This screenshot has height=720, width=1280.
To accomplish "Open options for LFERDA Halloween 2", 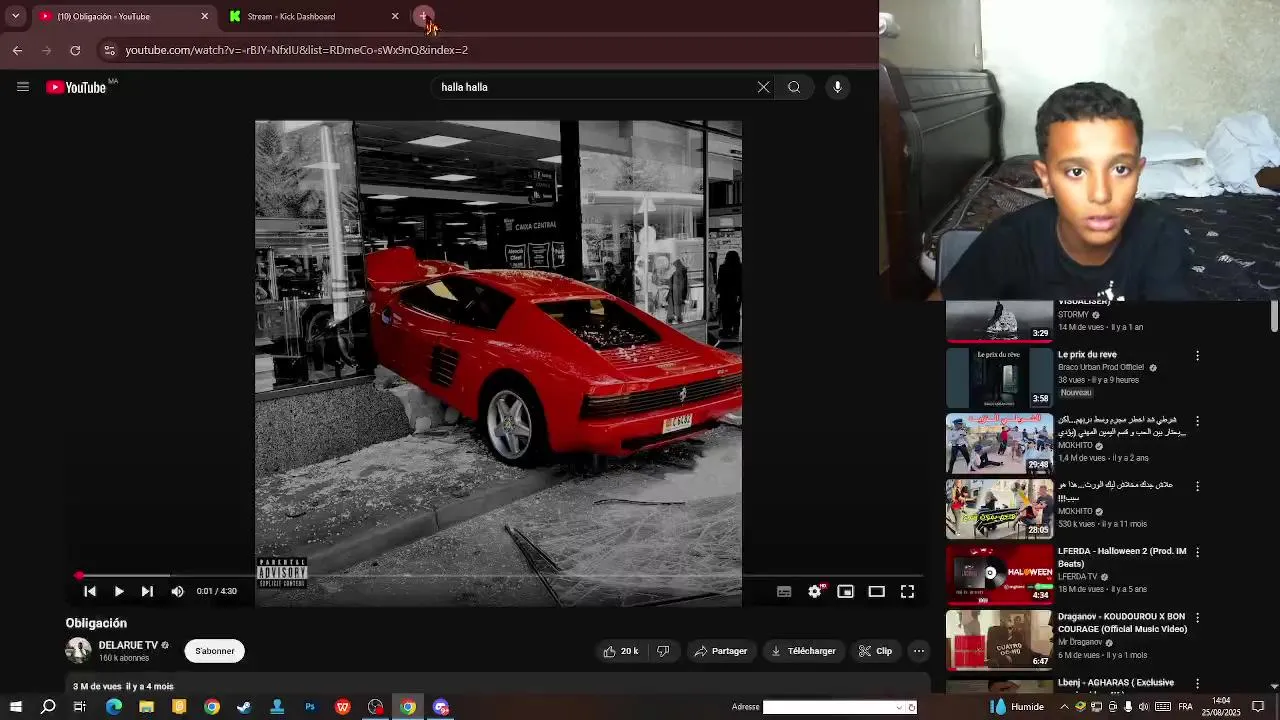I will coord(1197,552).
